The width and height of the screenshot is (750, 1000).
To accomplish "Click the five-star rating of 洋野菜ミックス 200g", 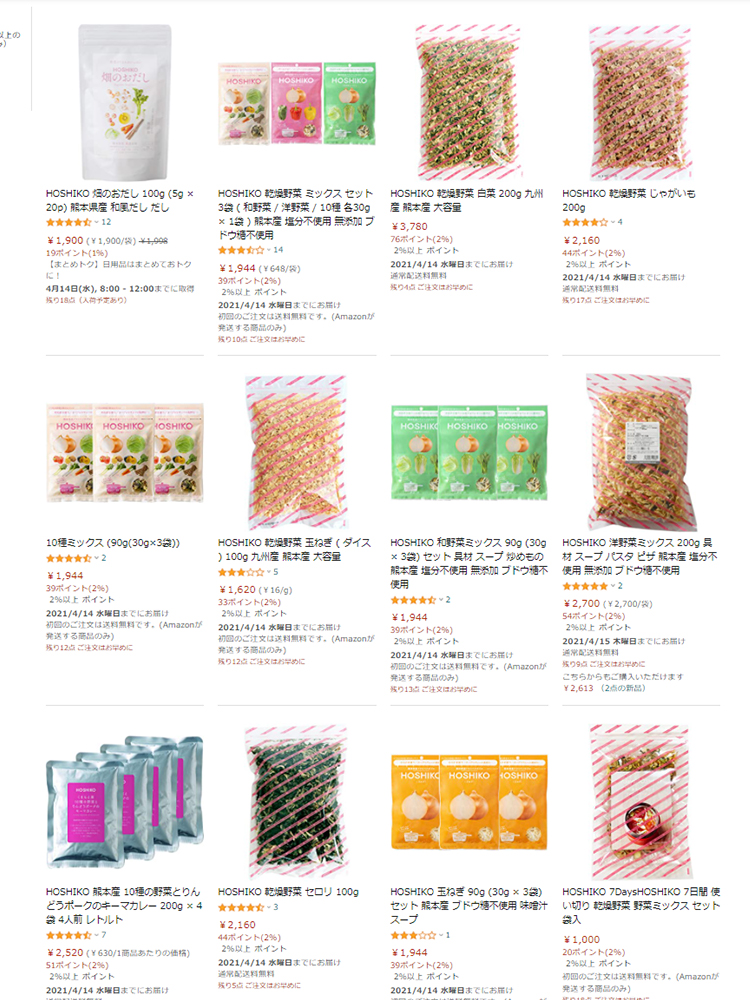I will tap(585, 585).
